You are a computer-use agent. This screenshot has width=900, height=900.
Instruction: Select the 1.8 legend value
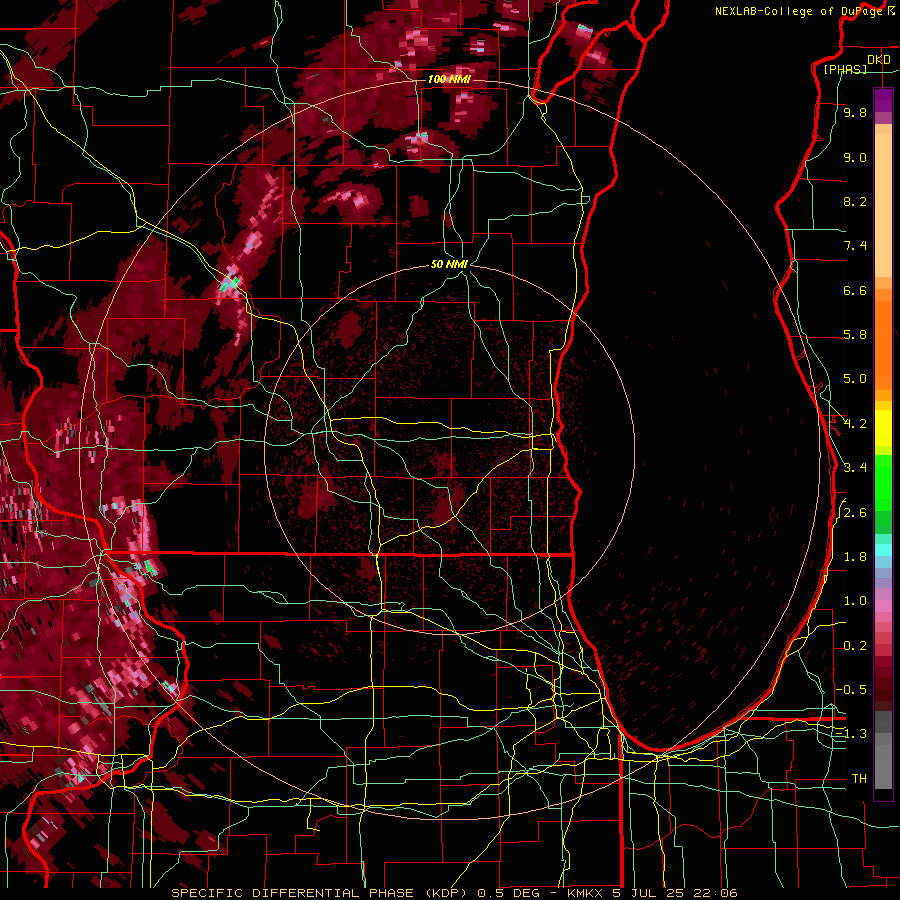tap(855, 557)
